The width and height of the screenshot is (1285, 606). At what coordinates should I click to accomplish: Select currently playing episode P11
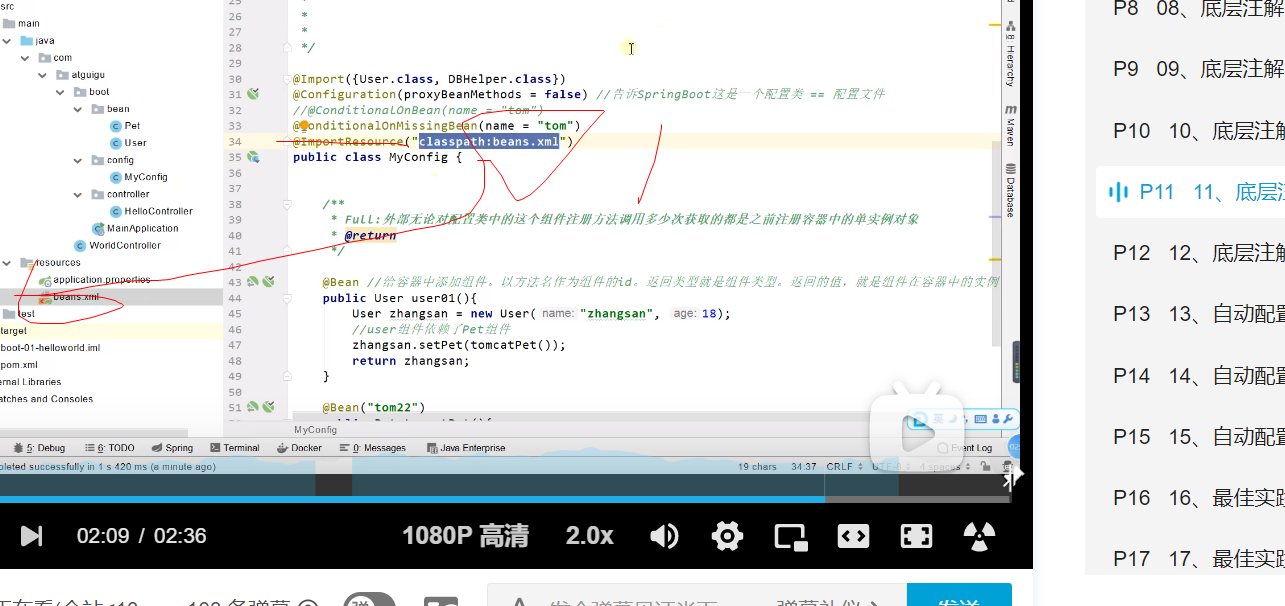[x=1190, y=192]
